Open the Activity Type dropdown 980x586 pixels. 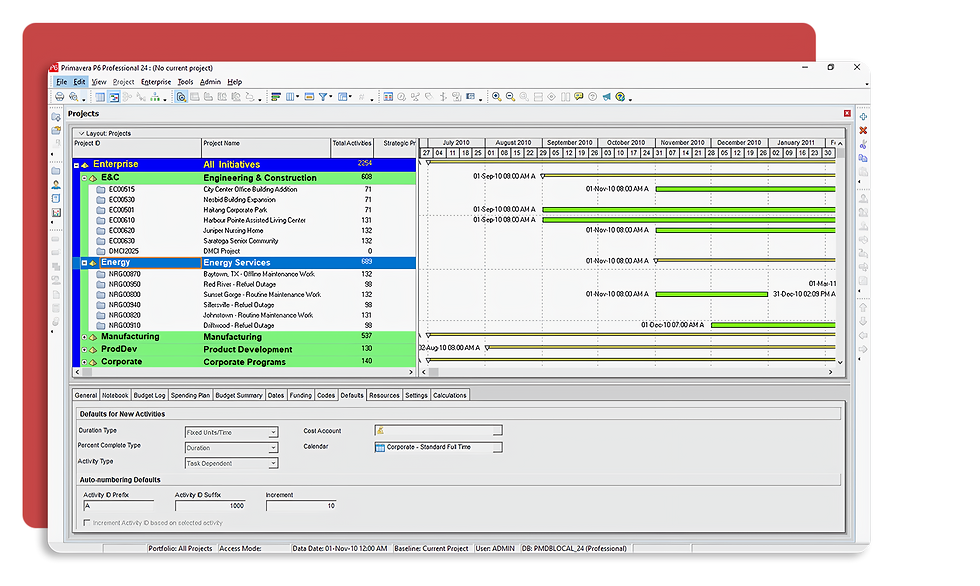(273, 464)
